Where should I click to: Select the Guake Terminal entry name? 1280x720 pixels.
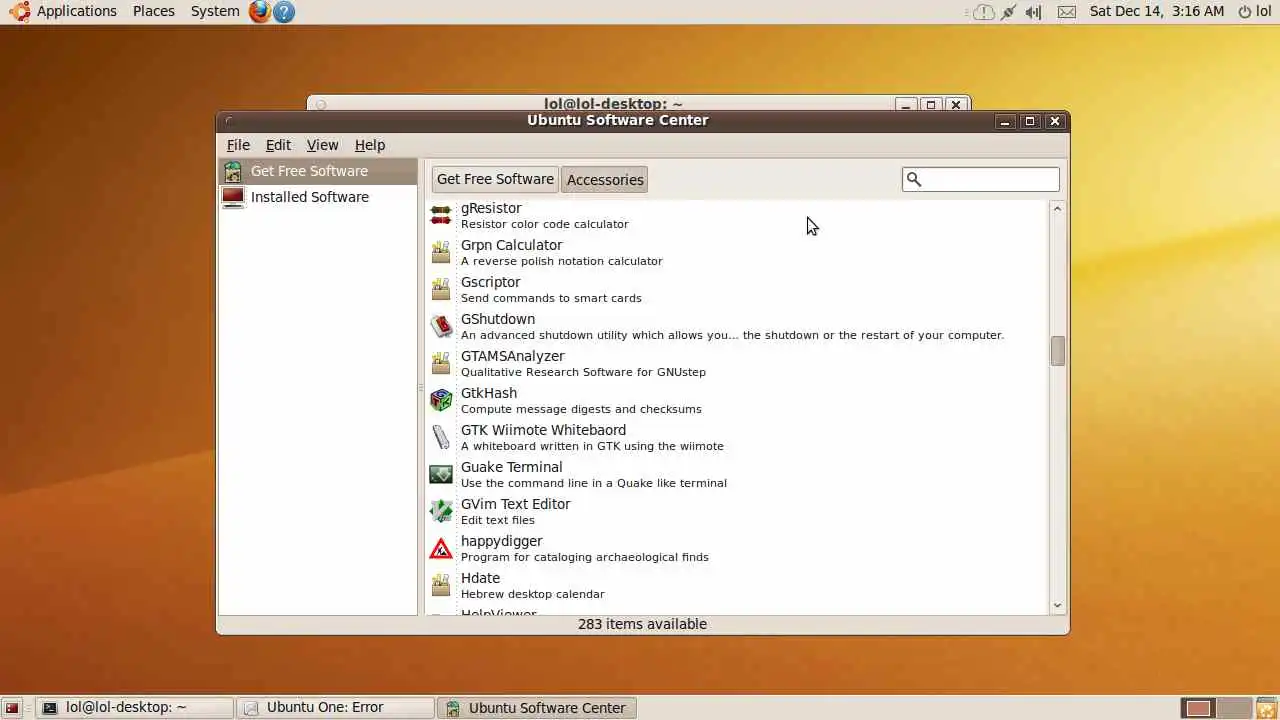pos(511,467)
